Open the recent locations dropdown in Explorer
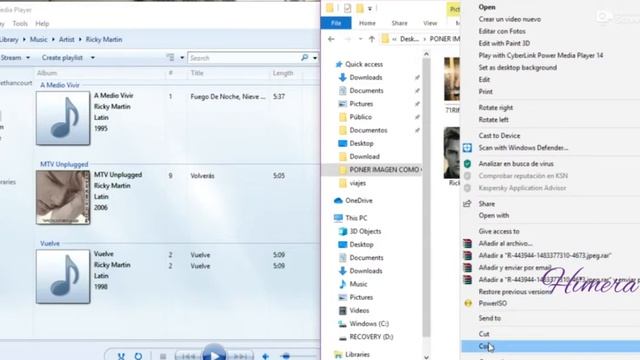This screenshot has height=360, width=640. click(x=360, y=39)
